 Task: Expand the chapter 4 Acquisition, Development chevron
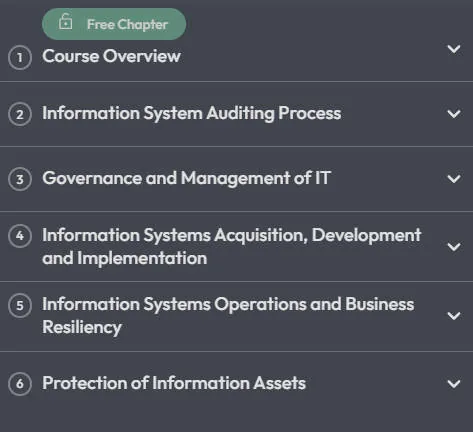click(x=454, y=247)
